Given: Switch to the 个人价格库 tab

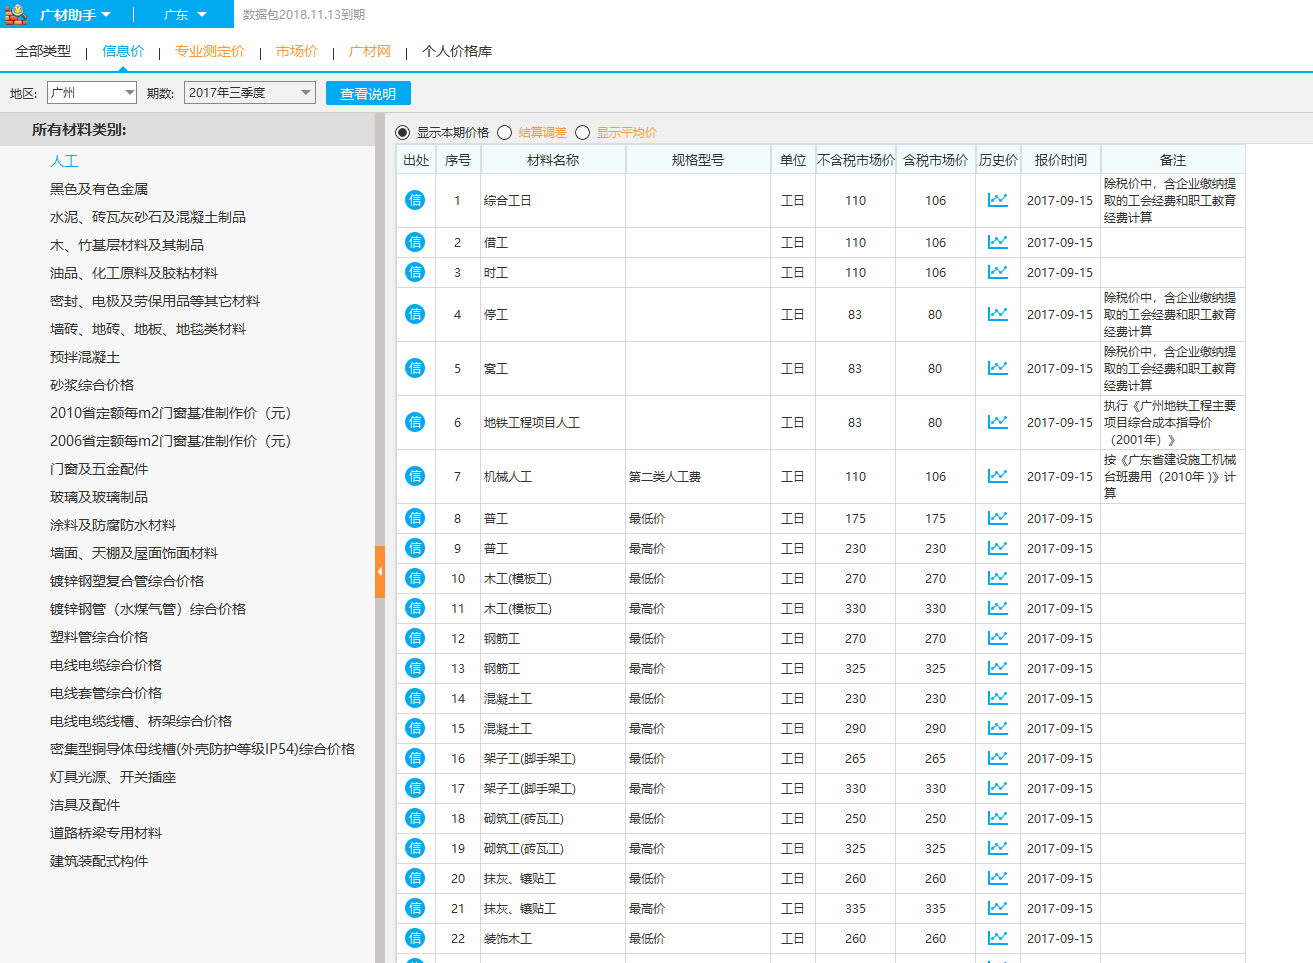Looking at the screenshot, I should coord(457,51).
